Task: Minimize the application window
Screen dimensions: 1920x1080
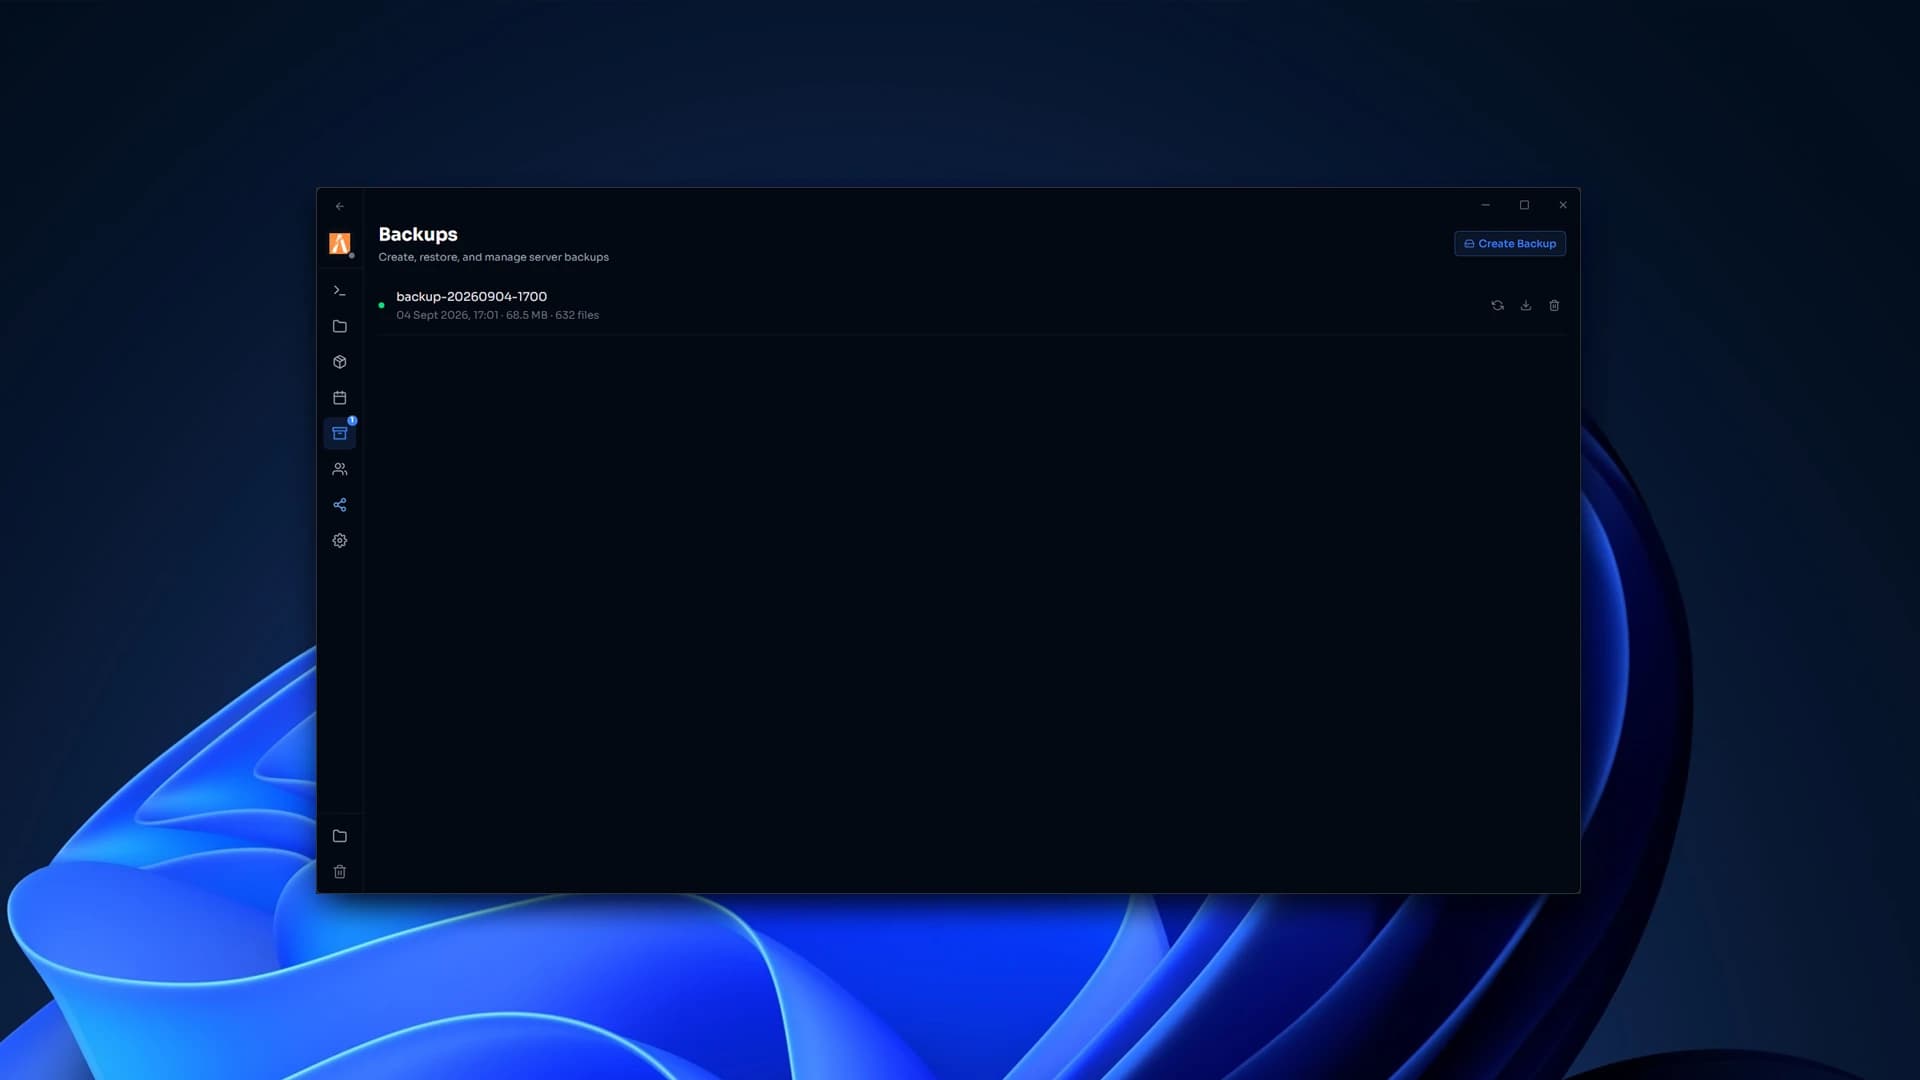Action: tap(1486, 205)
